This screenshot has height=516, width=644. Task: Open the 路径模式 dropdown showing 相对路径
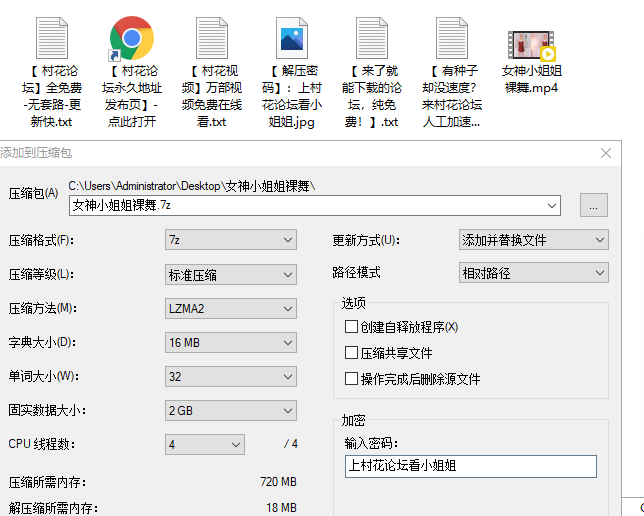[x=533, y=273]
